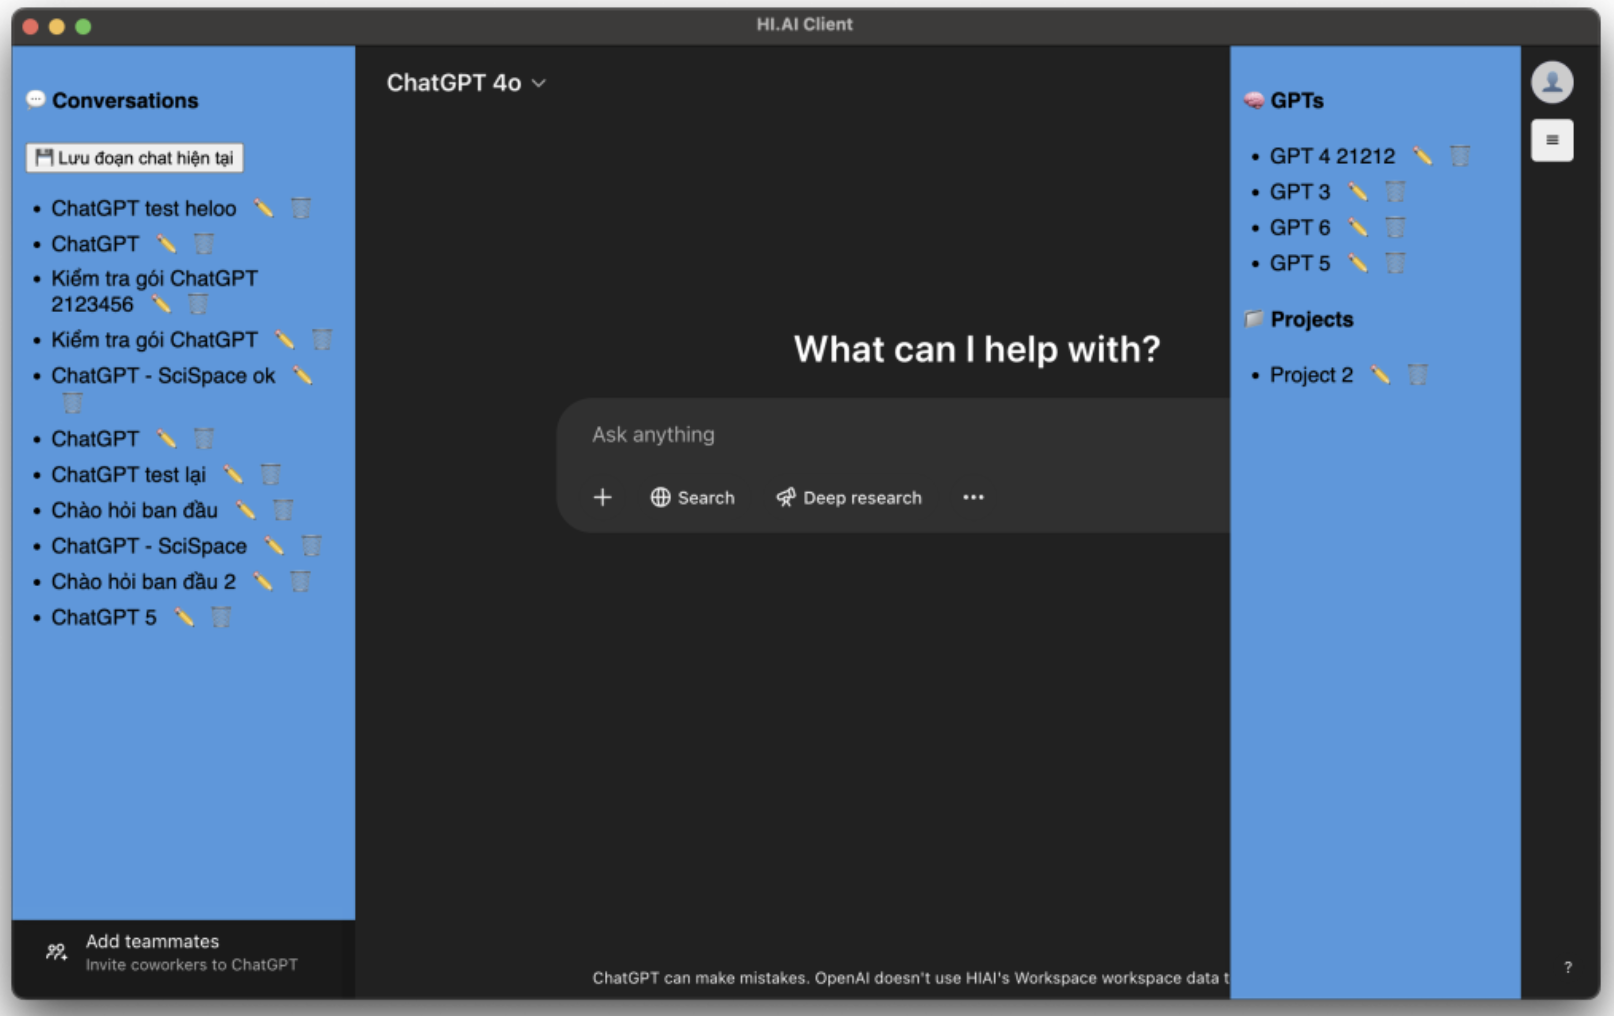Toggle Search mode in the prompt box
Viewport: 1614px width, 1016px height.
coord(692,497)
